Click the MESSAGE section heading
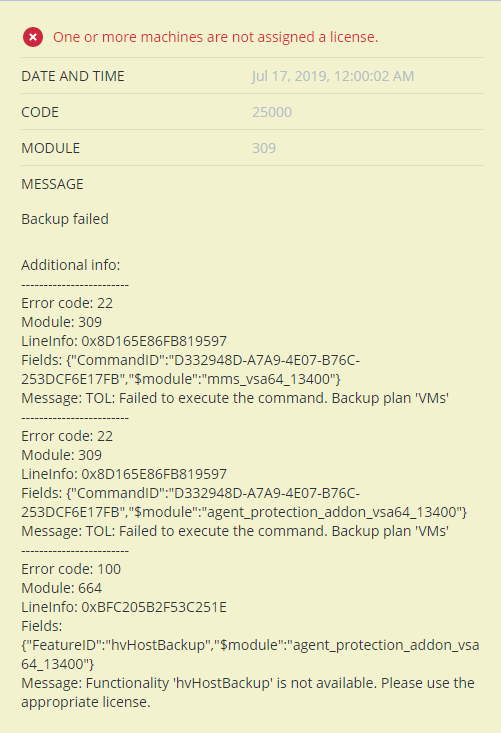The height and width of the screenshot is (733, 501). click(52, 184)
